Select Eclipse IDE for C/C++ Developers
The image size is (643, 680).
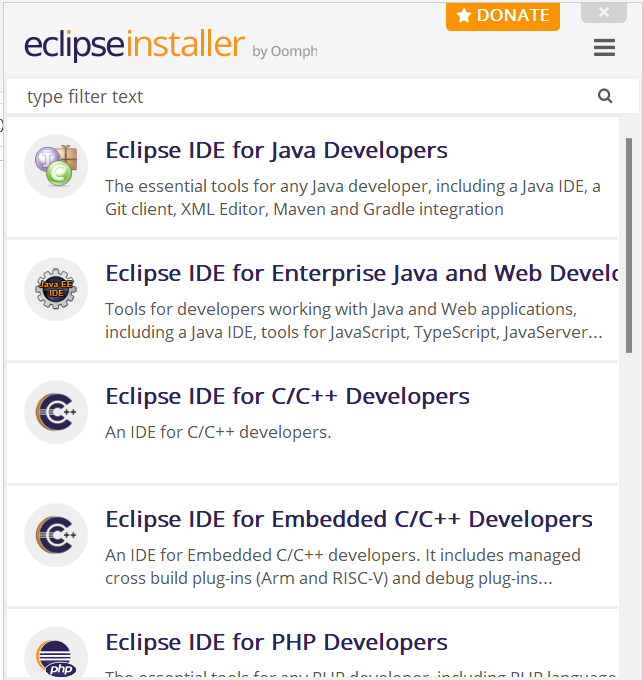313,423
